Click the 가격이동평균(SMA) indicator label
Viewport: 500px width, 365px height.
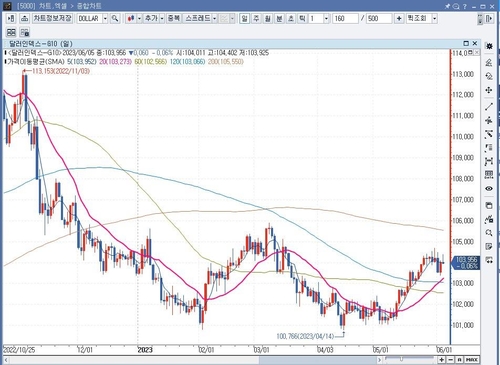36,62
